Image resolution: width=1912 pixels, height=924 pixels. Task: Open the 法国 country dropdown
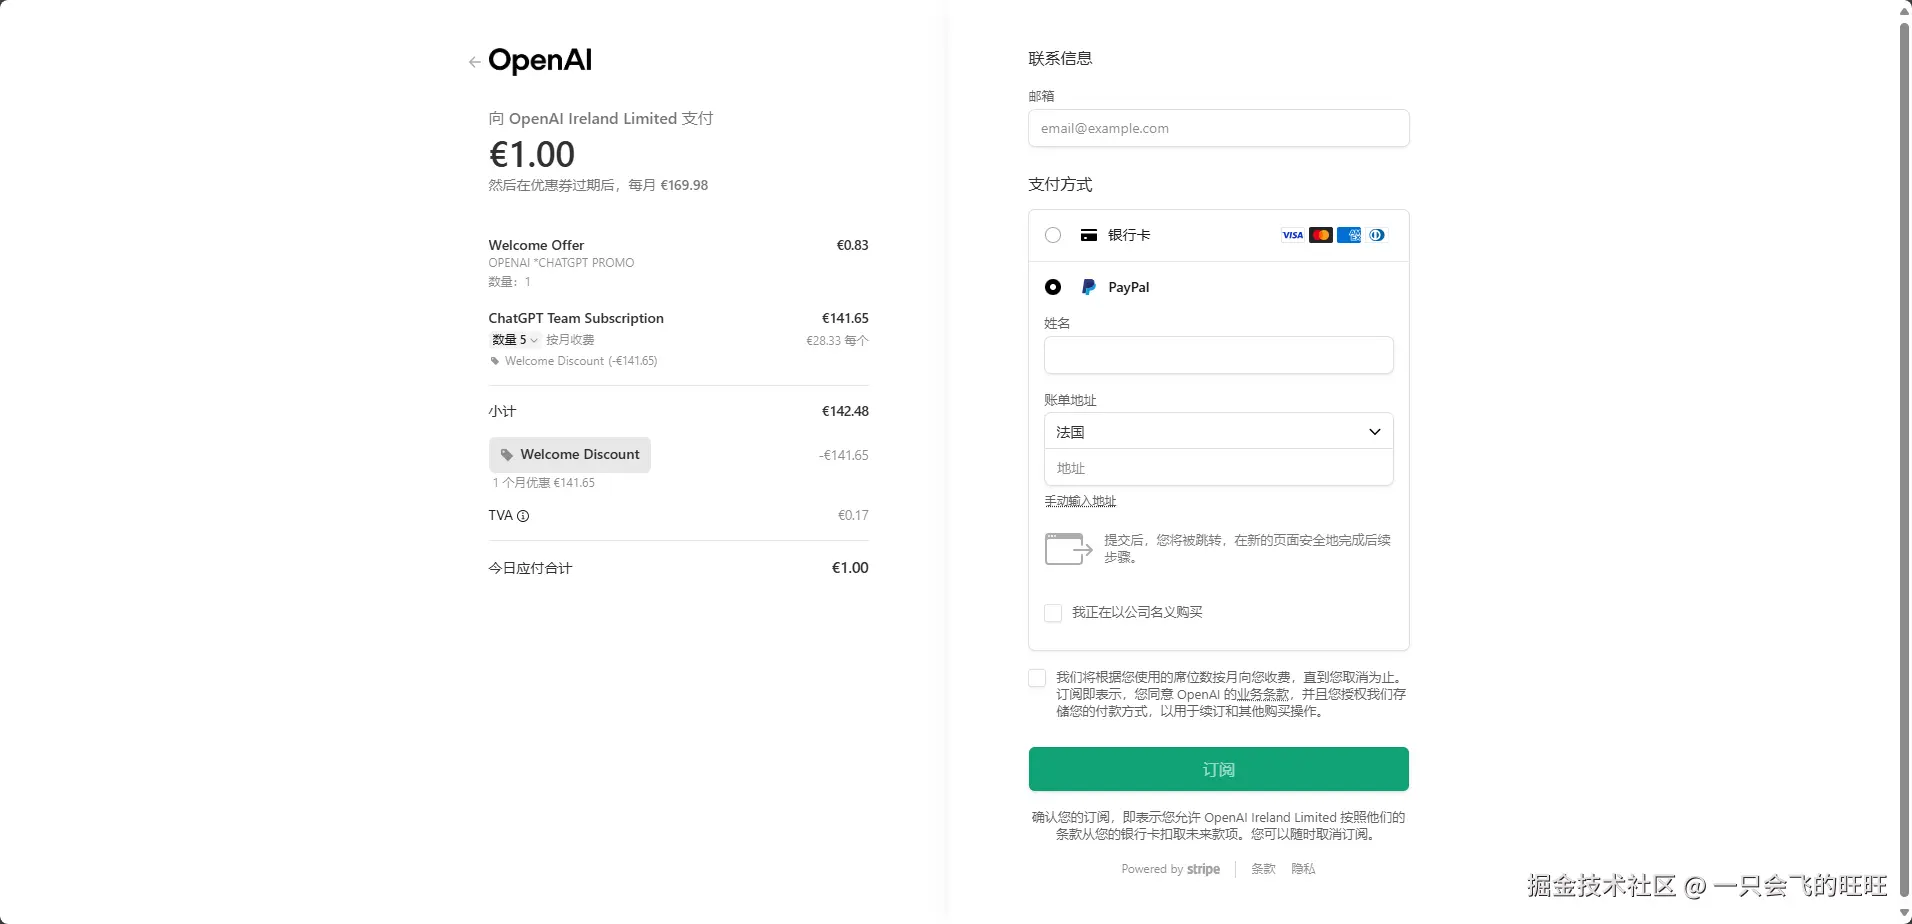point(1219,432)
